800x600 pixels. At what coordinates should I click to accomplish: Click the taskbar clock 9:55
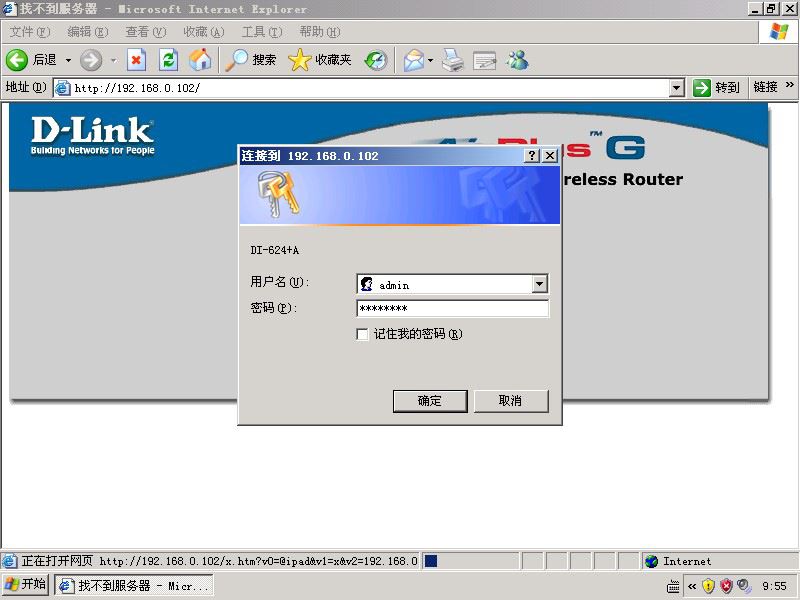pos(774,586)
